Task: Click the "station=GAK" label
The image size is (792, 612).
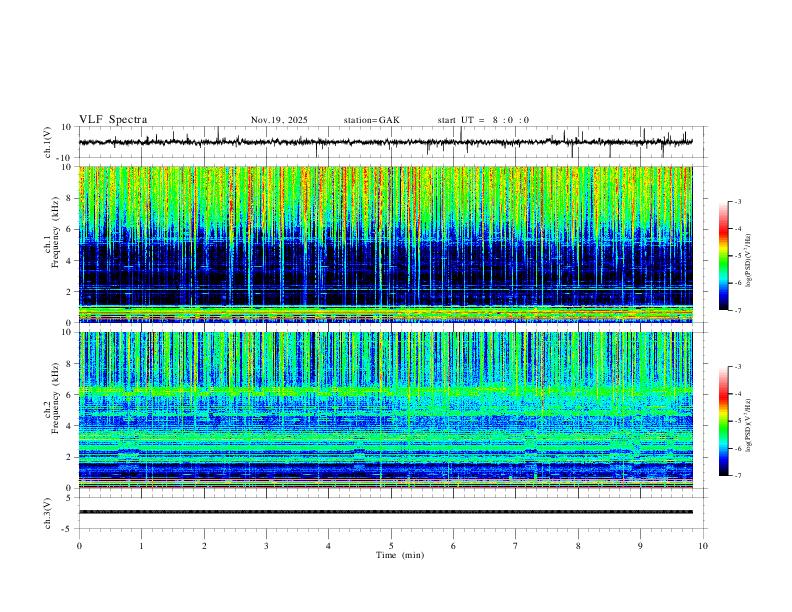Action: pyautogui.click(x=371, y=120)
